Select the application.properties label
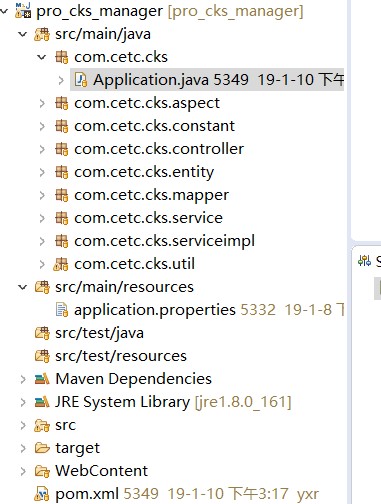Viewport: 381px width, 504px height. coord(155,311)
